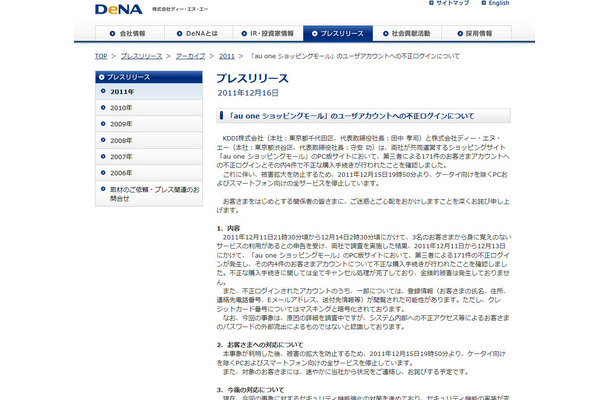
Task: Select 2007年 in the sidebar
Action: coord(149,157)
